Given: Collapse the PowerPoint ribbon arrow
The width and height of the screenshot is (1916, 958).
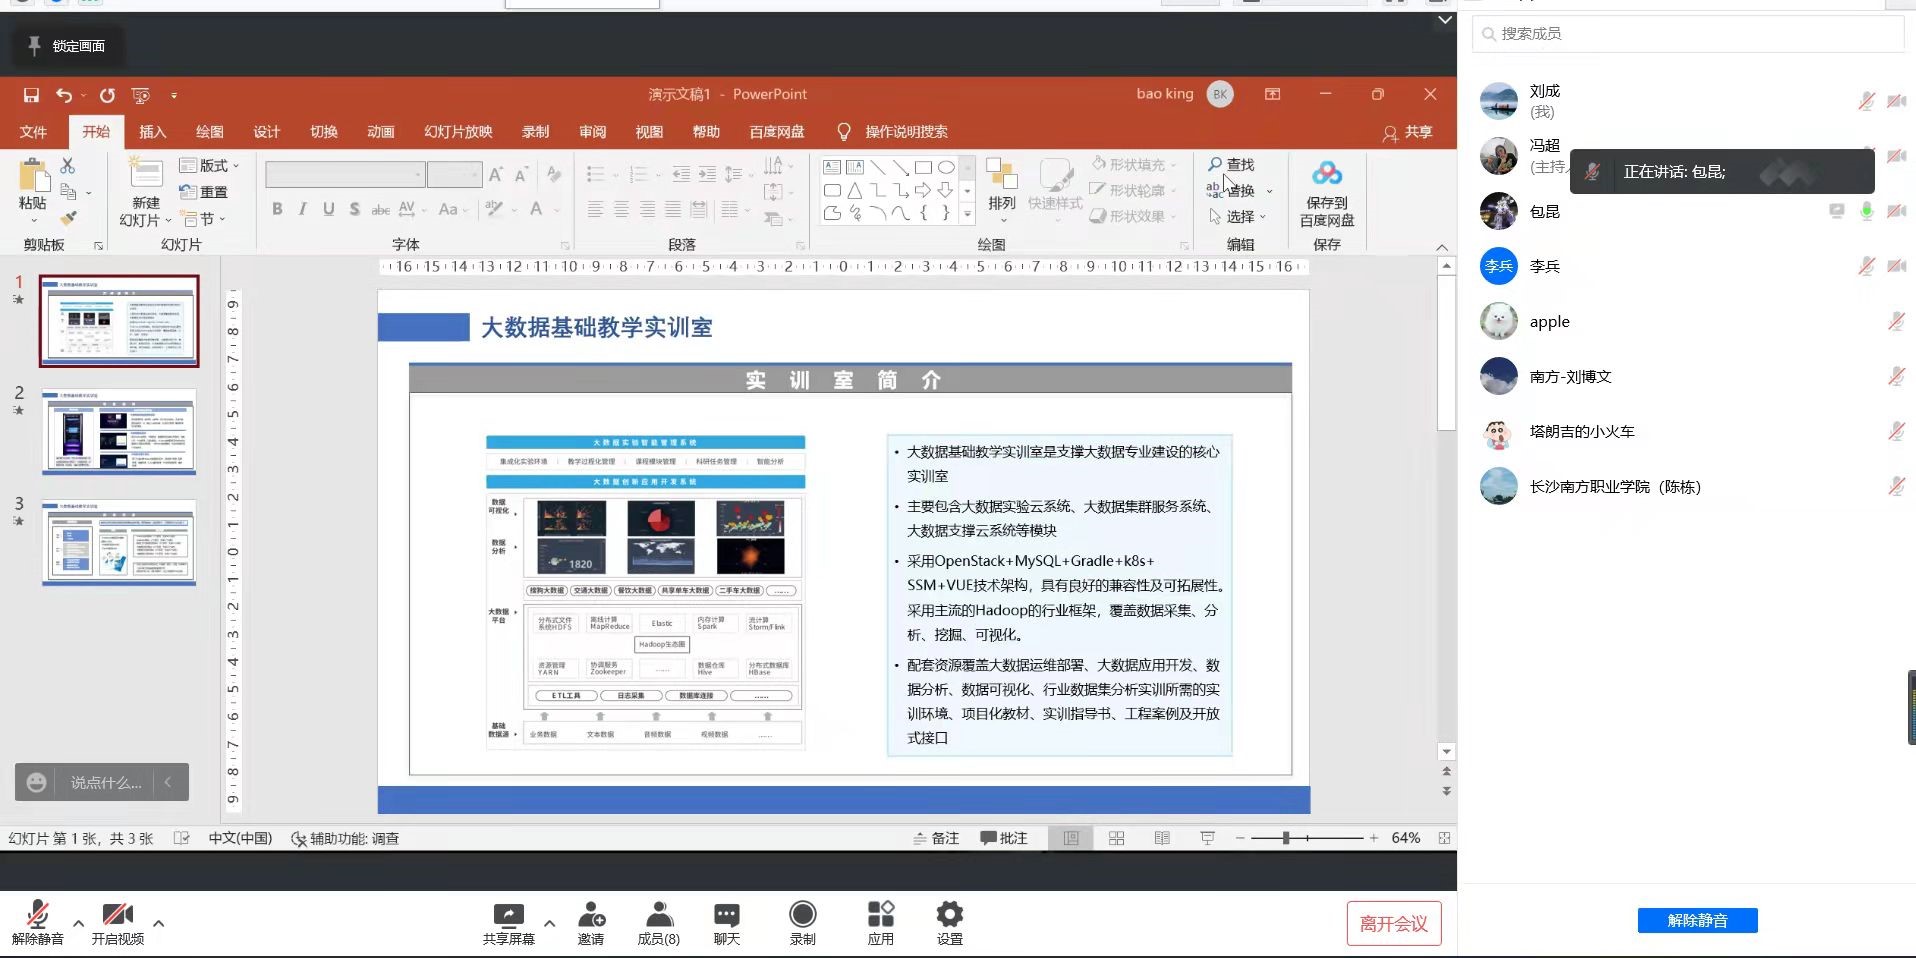Looking at the screenshot, I should (x=1441, y=247).
